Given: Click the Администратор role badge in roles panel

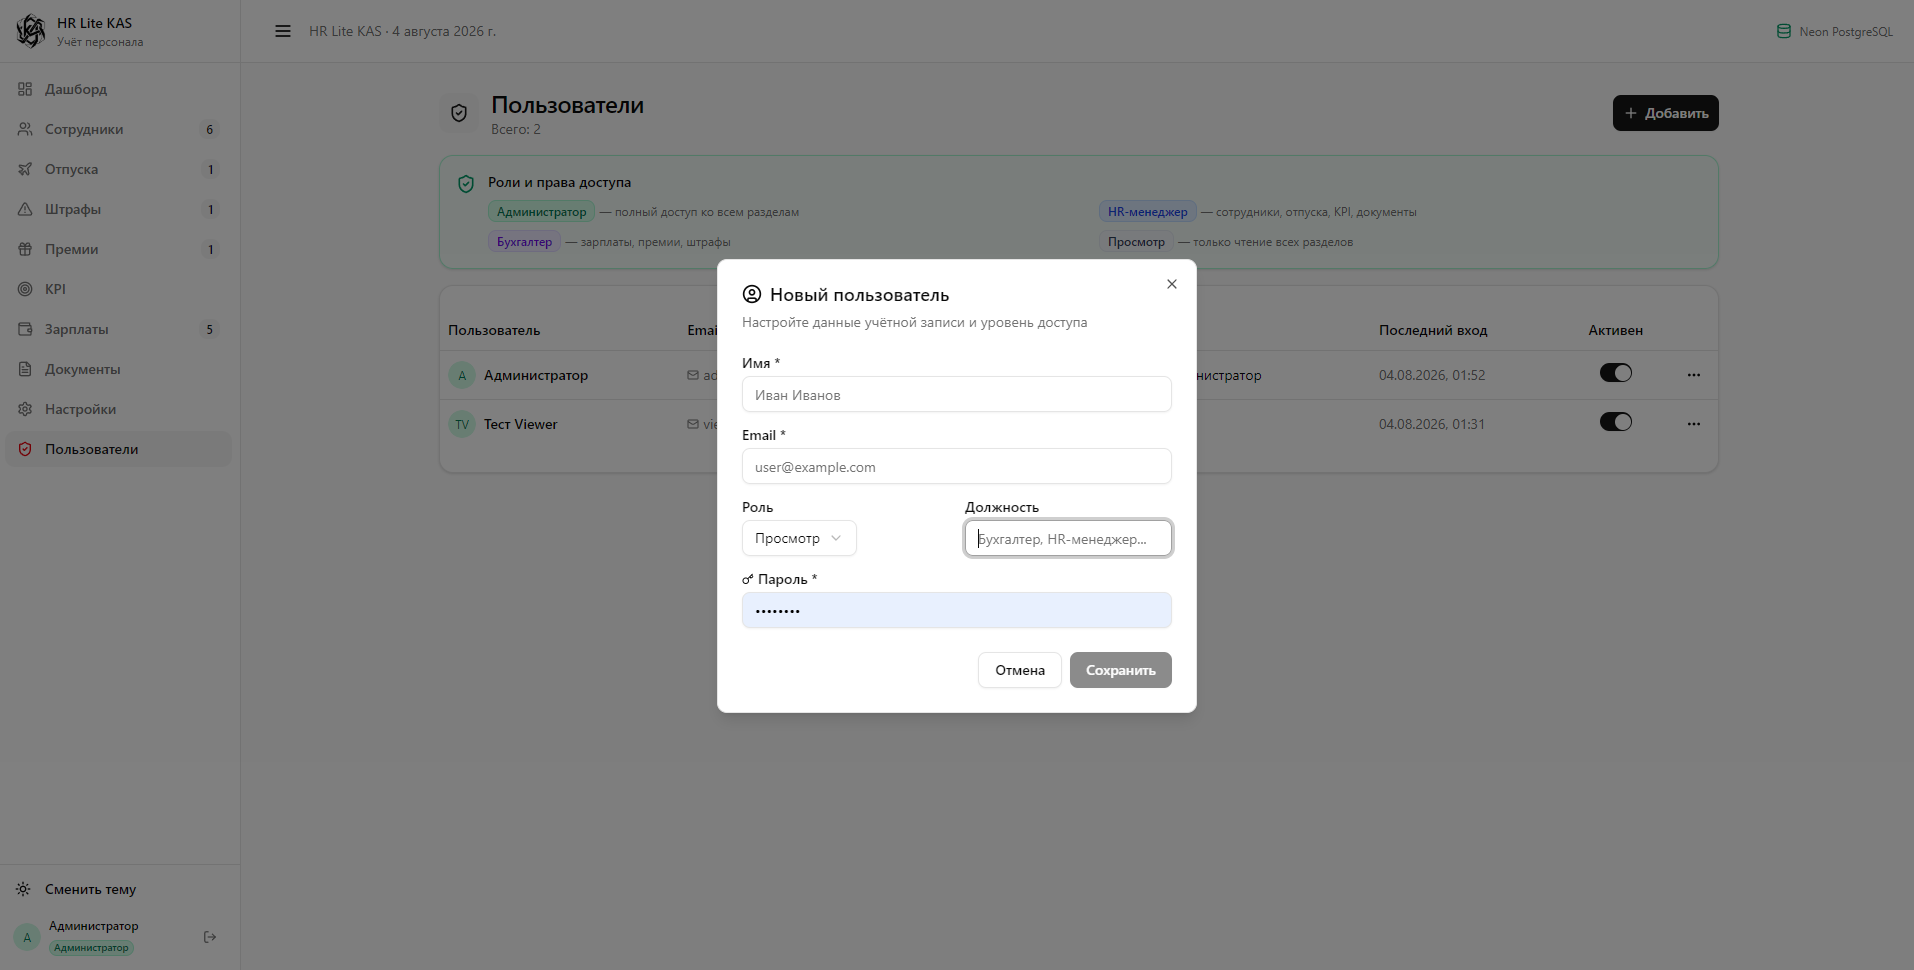Looking at the screenshot, I should click(541, 212).
